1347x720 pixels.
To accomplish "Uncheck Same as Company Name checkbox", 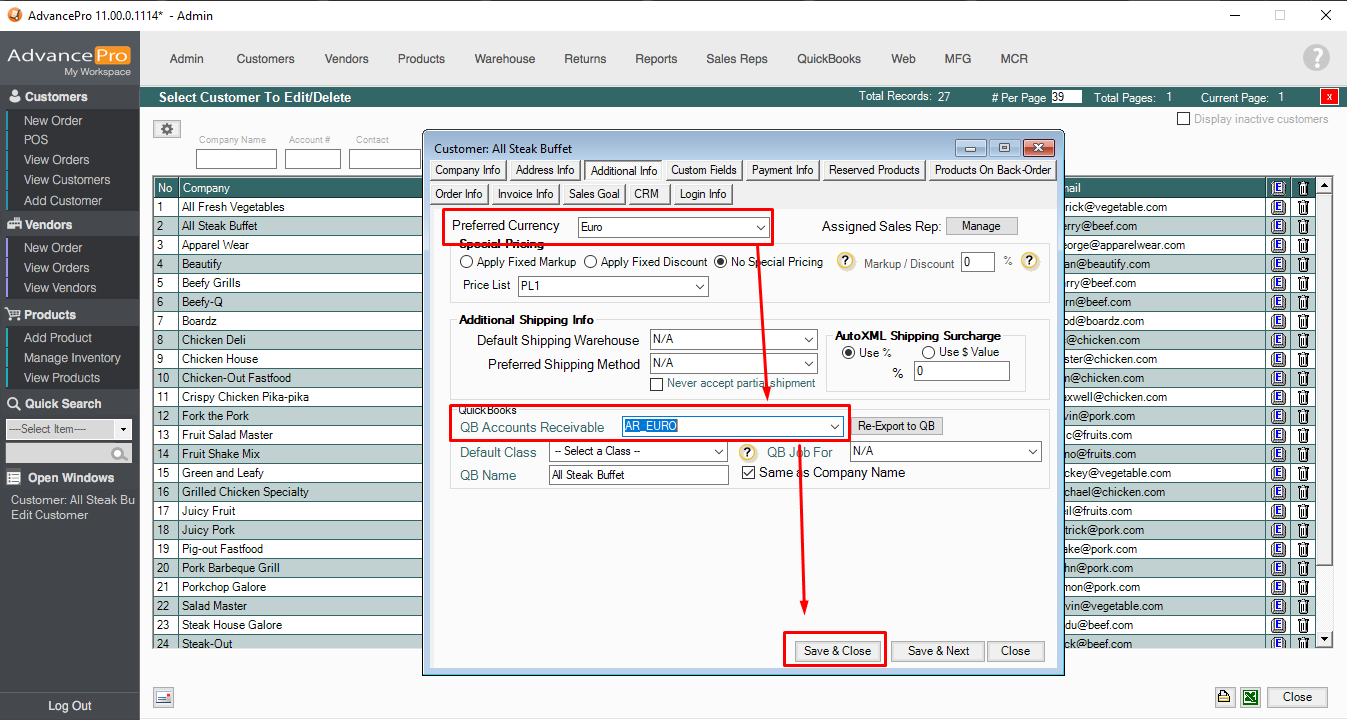I will [x=749, y=473].
